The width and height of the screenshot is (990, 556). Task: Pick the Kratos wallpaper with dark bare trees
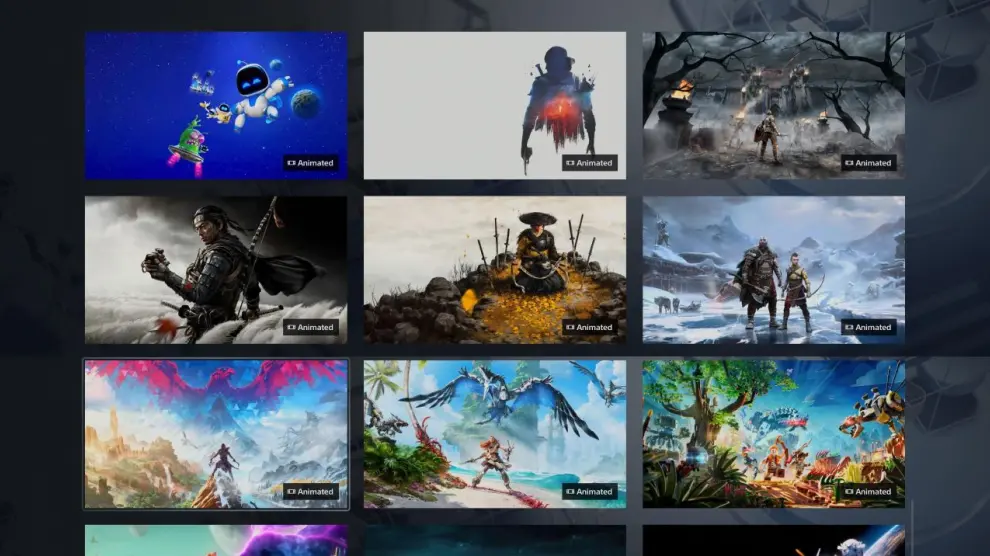pos(773,105)
